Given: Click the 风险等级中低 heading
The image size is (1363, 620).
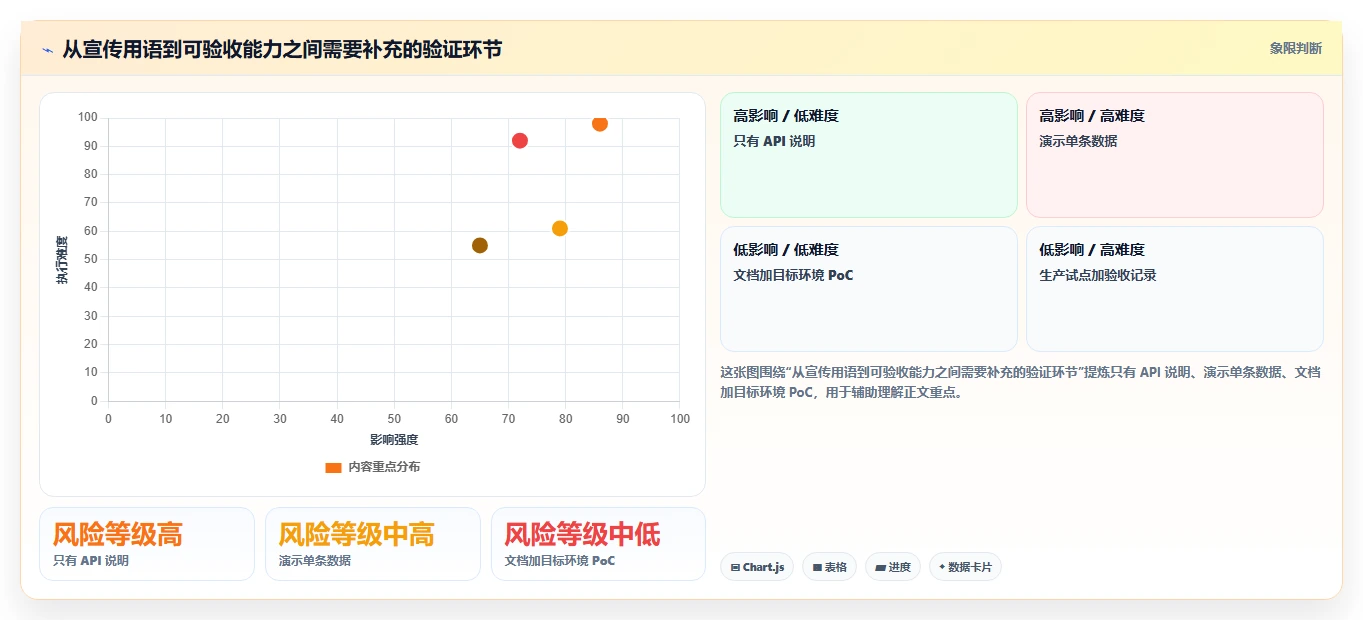Looking at the screenshot, I should pyautogui.click(x=583, y=534).
